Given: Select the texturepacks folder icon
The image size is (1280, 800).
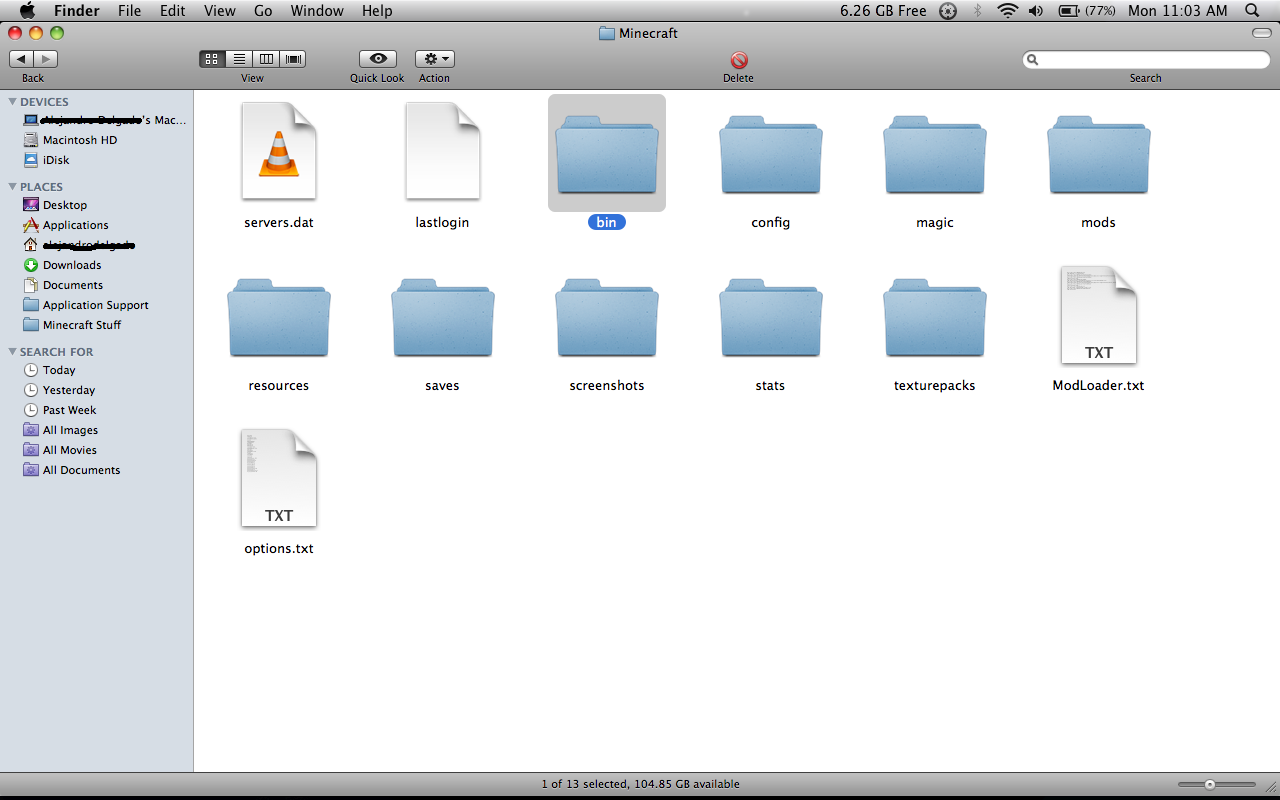Looking at the screenshot, I should point(935,317).
